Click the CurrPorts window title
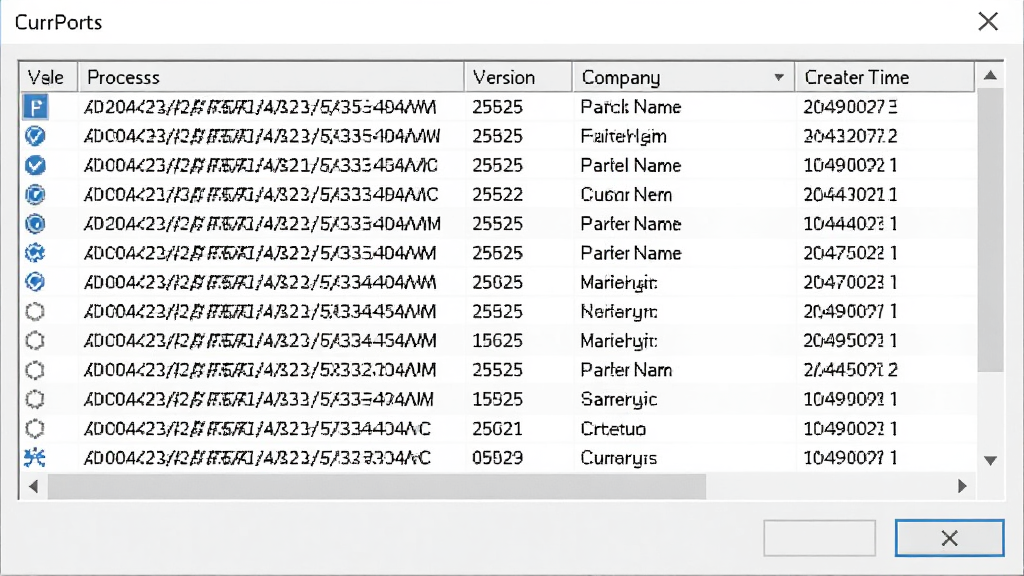The height and width of the screenshot is (576, 1024). [58, 22]
